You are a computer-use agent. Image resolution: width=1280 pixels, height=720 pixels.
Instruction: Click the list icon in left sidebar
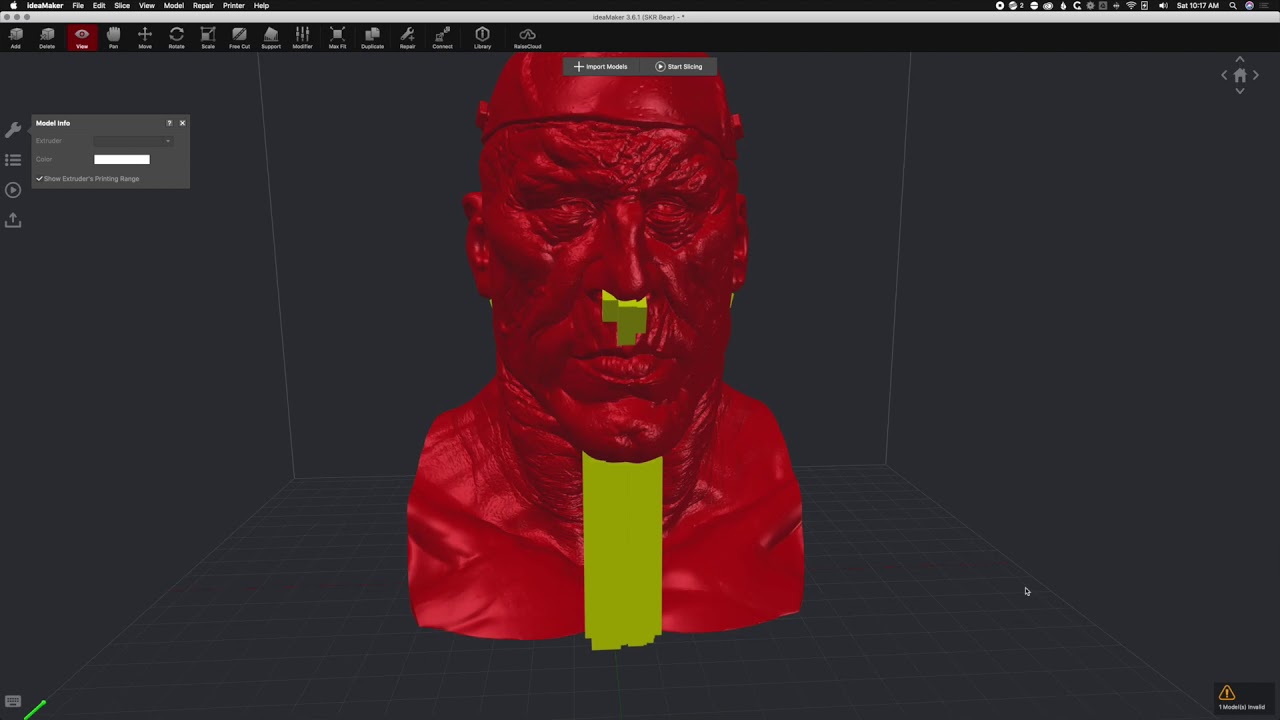[x=13, y=160]
